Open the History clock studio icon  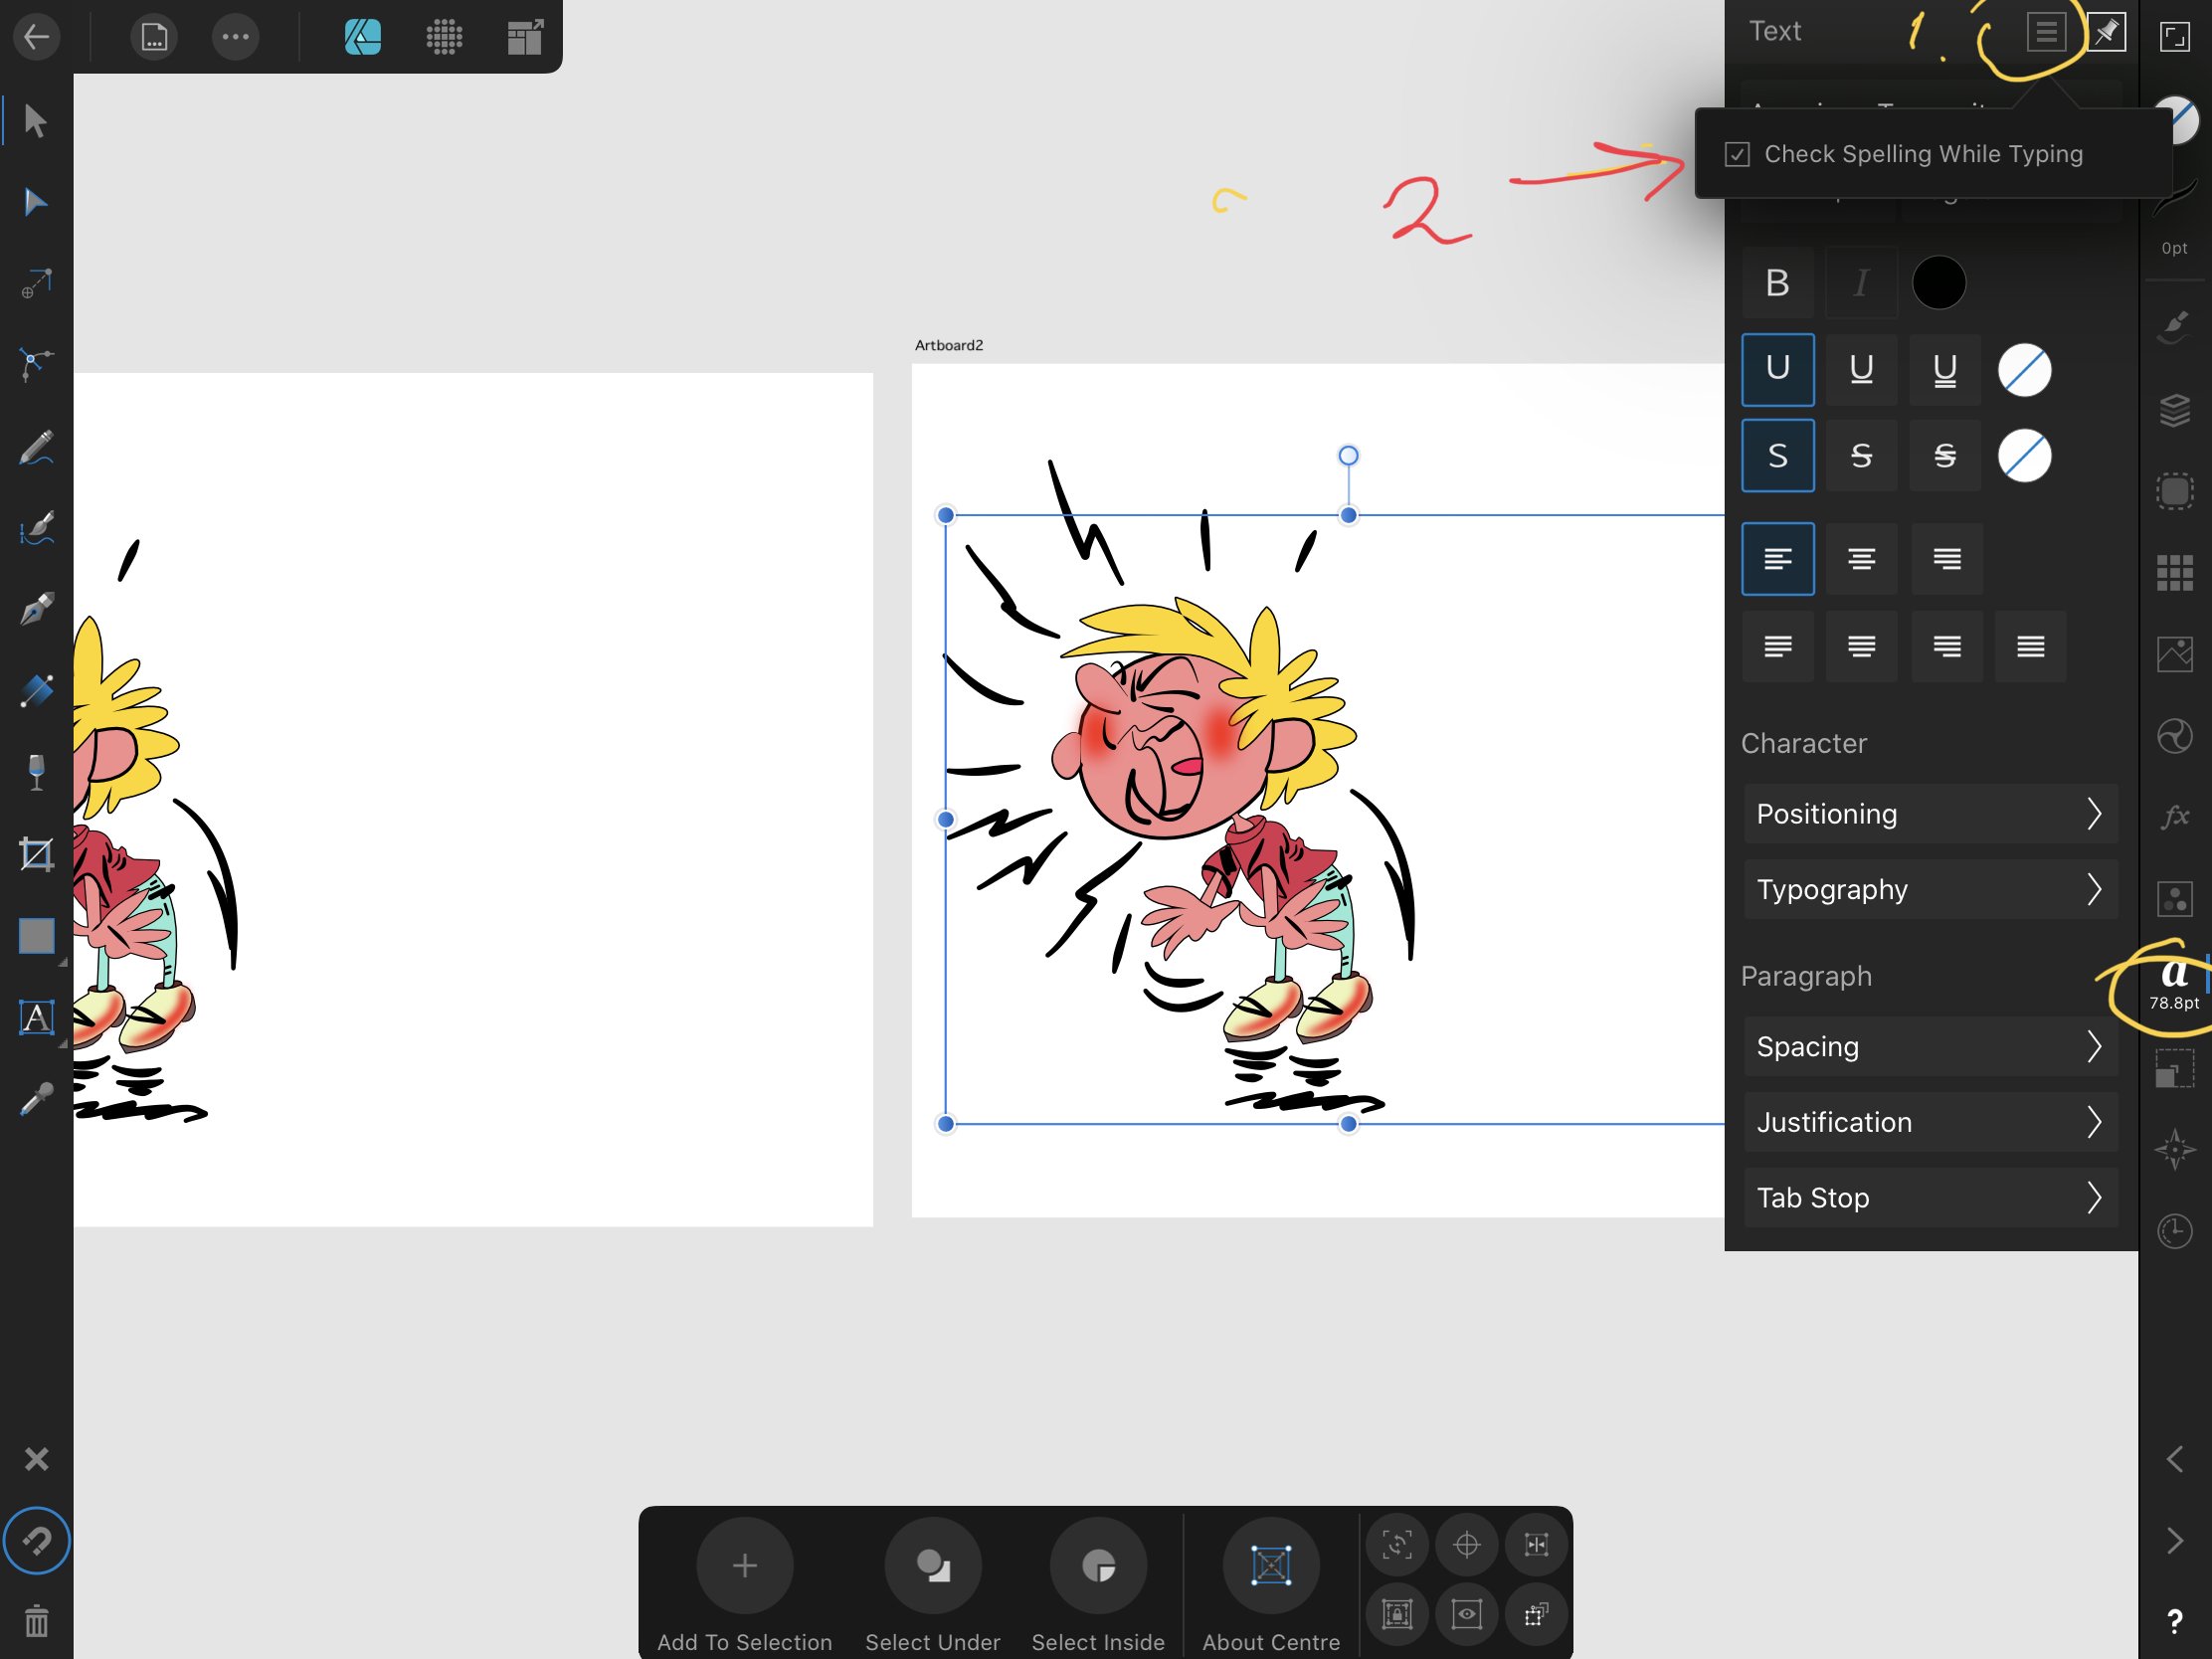[x=2175, y=1231]
